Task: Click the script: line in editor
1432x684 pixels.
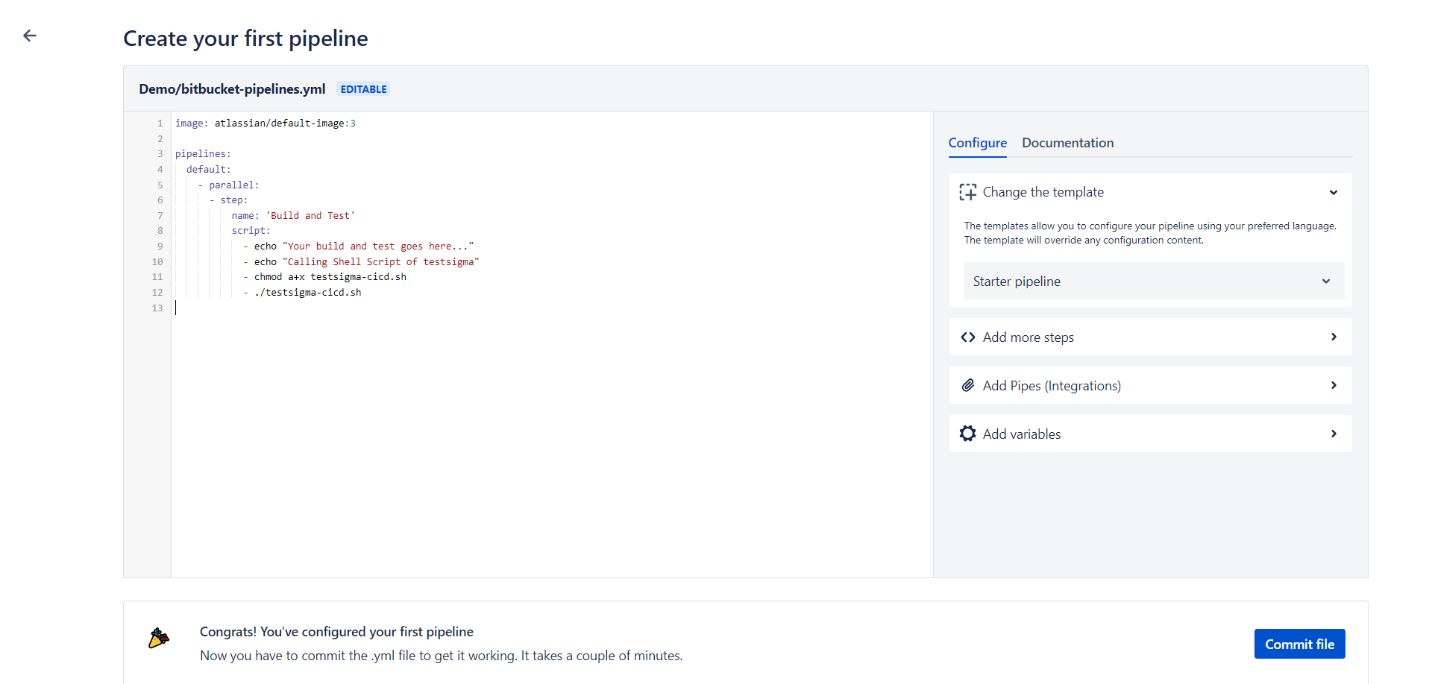Action: [x=251, y=231]
